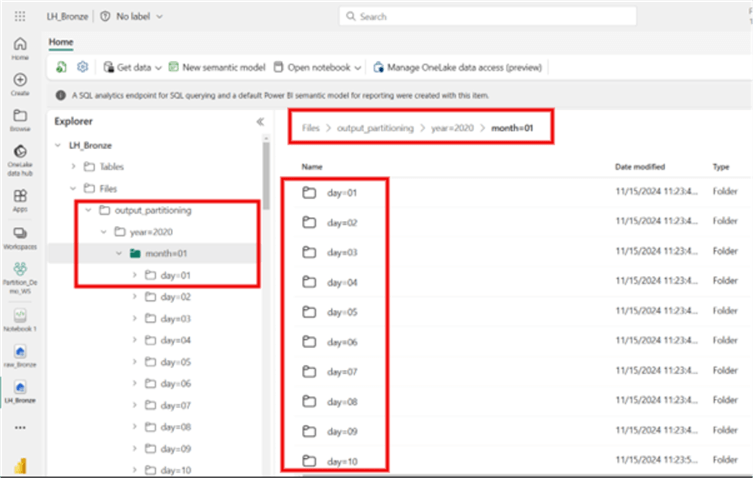Viewport: 753px width, 478px height.
Task: Click Files in the breadcrumb
Action: pyautogui.click(x=310, y=128)
